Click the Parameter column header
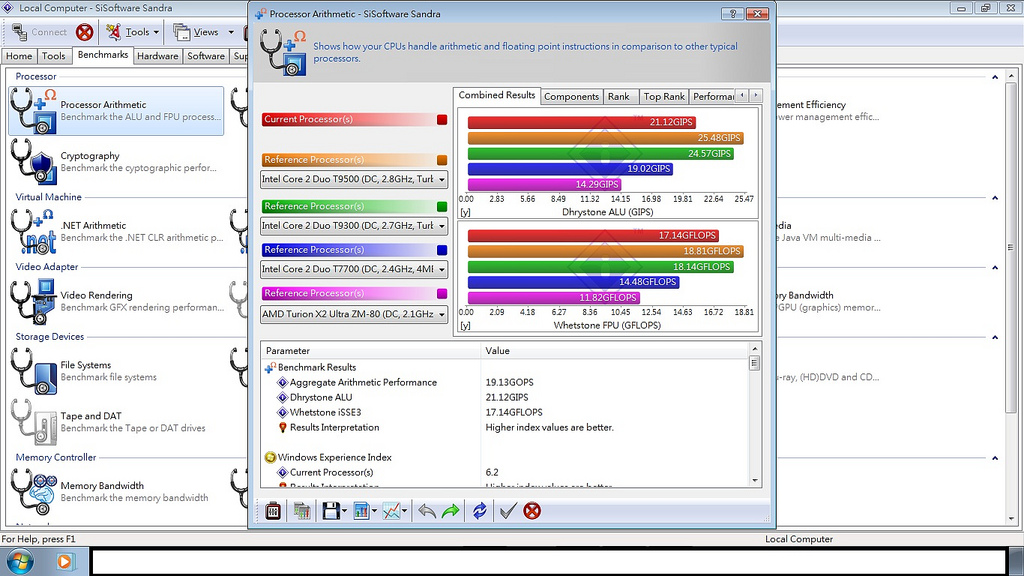This screenshot has width=1024, height=576. [x=371, y=351]
